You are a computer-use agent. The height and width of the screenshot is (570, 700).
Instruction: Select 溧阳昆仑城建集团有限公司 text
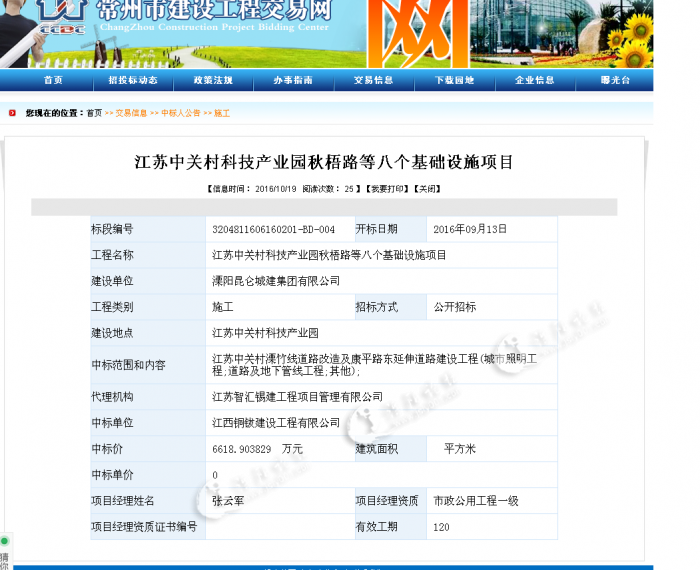point(276,281)
